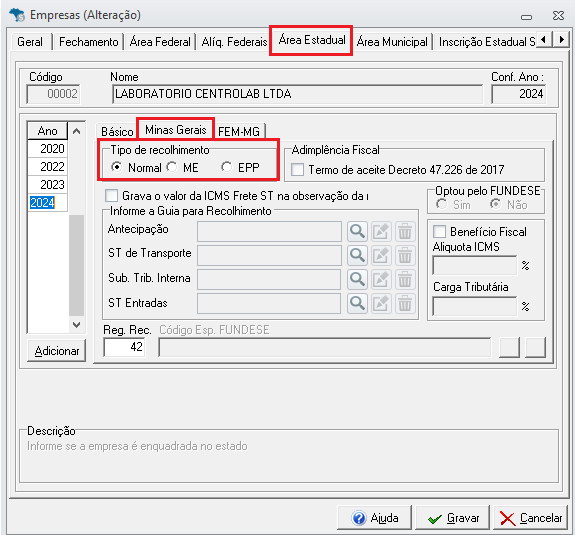
Task: Click the trash icon for Sub. Trib. Interna
Action: [x=405, y=279]
